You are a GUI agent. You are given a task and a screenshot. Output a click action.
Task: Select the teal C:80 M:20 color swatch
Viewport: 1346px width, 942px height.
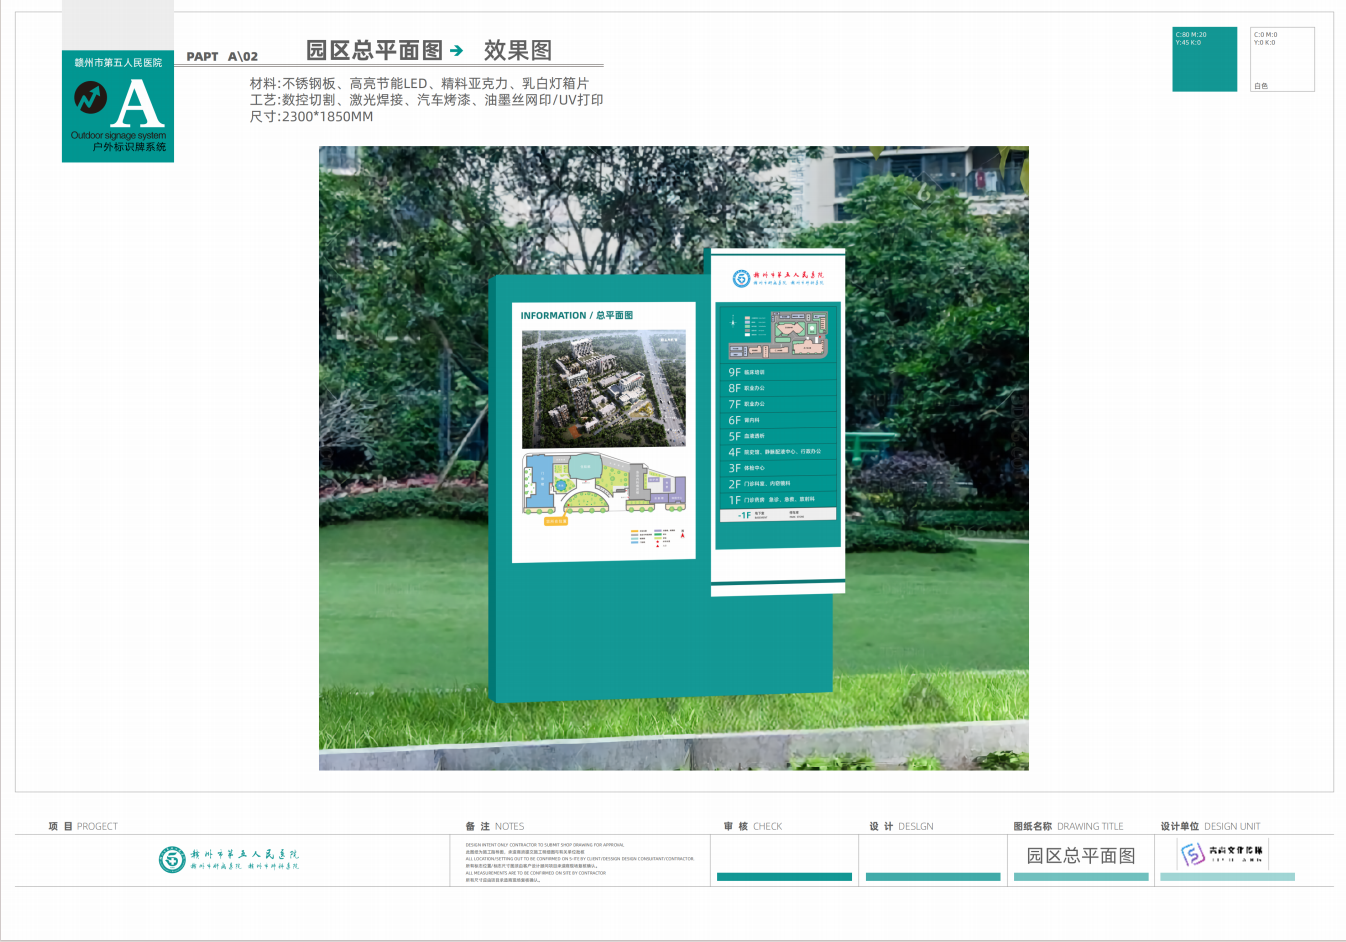point(1205,59)
